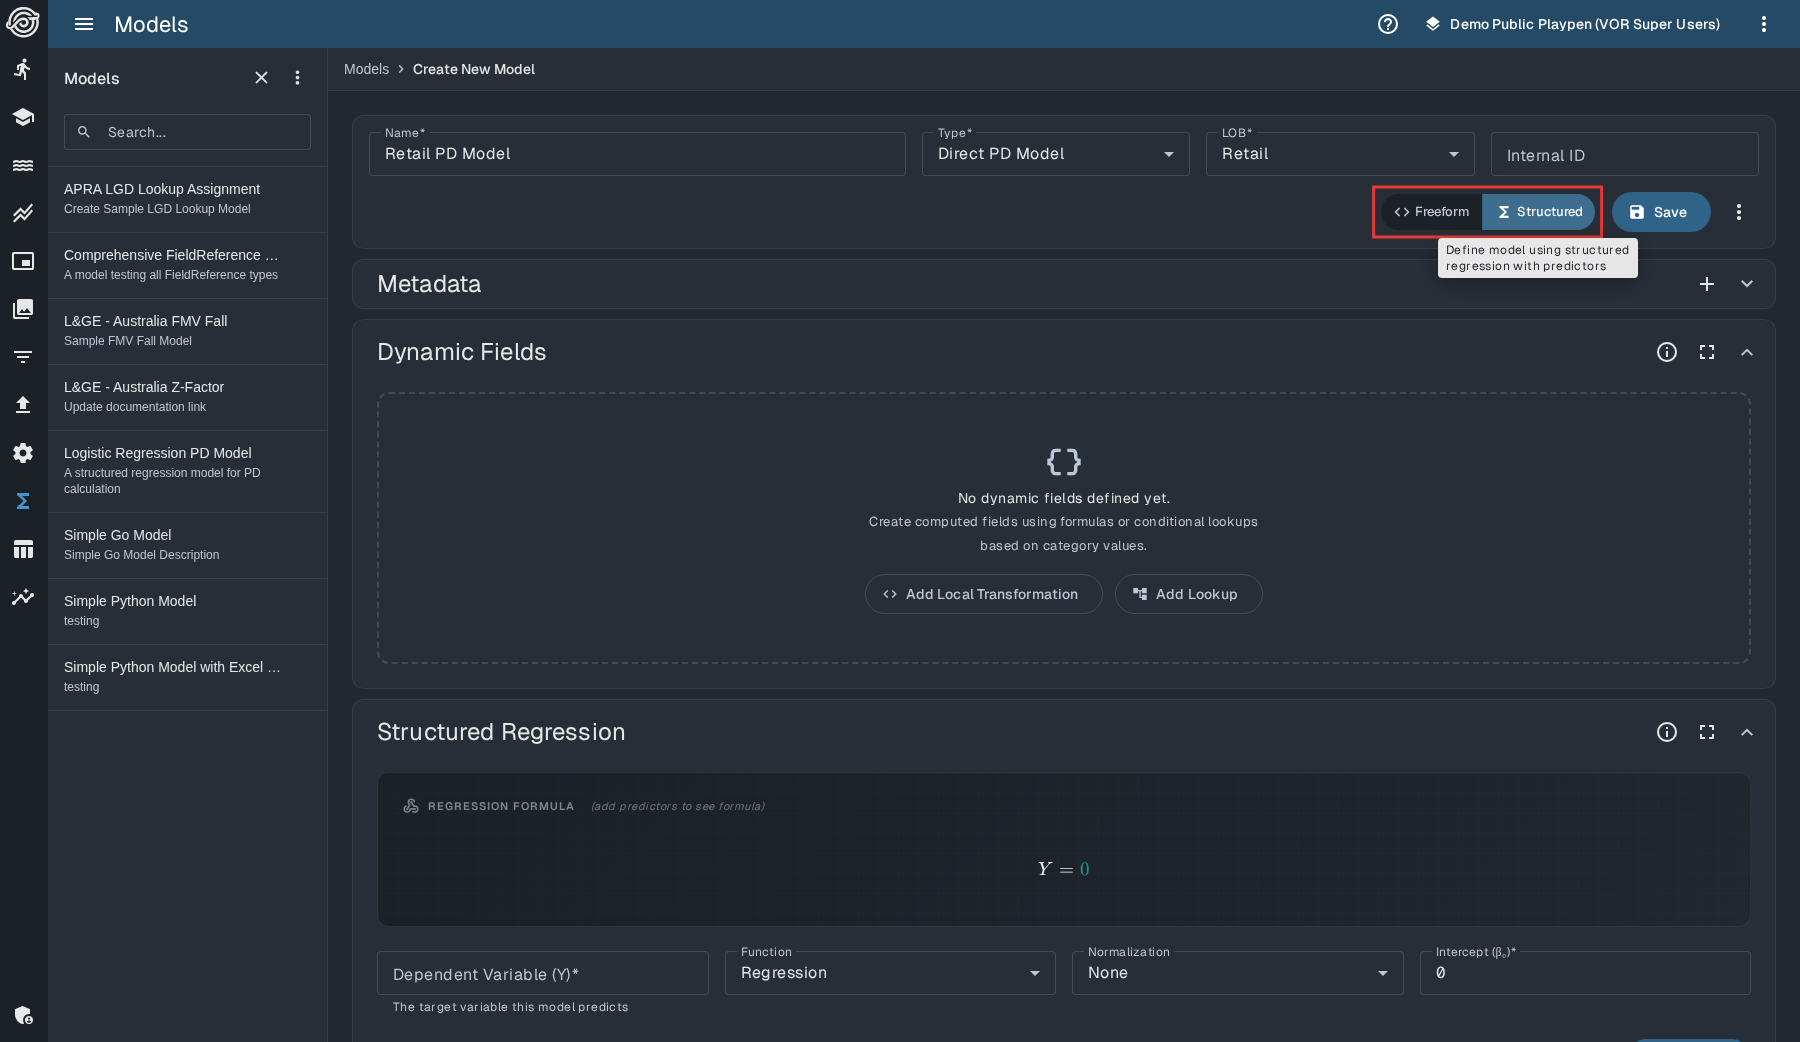This screenshot has width=1800, height=1042.
Task: Open the LOB dropdown
Action: tap(1339, 154)
